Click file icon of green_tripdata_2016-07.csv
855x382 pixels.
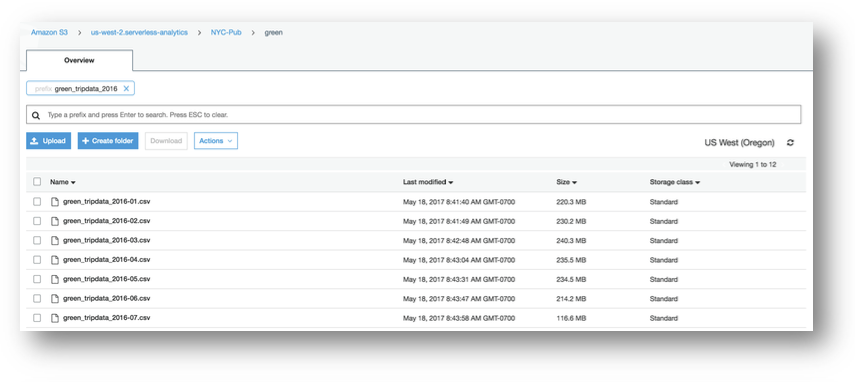(x=55, y=318)
